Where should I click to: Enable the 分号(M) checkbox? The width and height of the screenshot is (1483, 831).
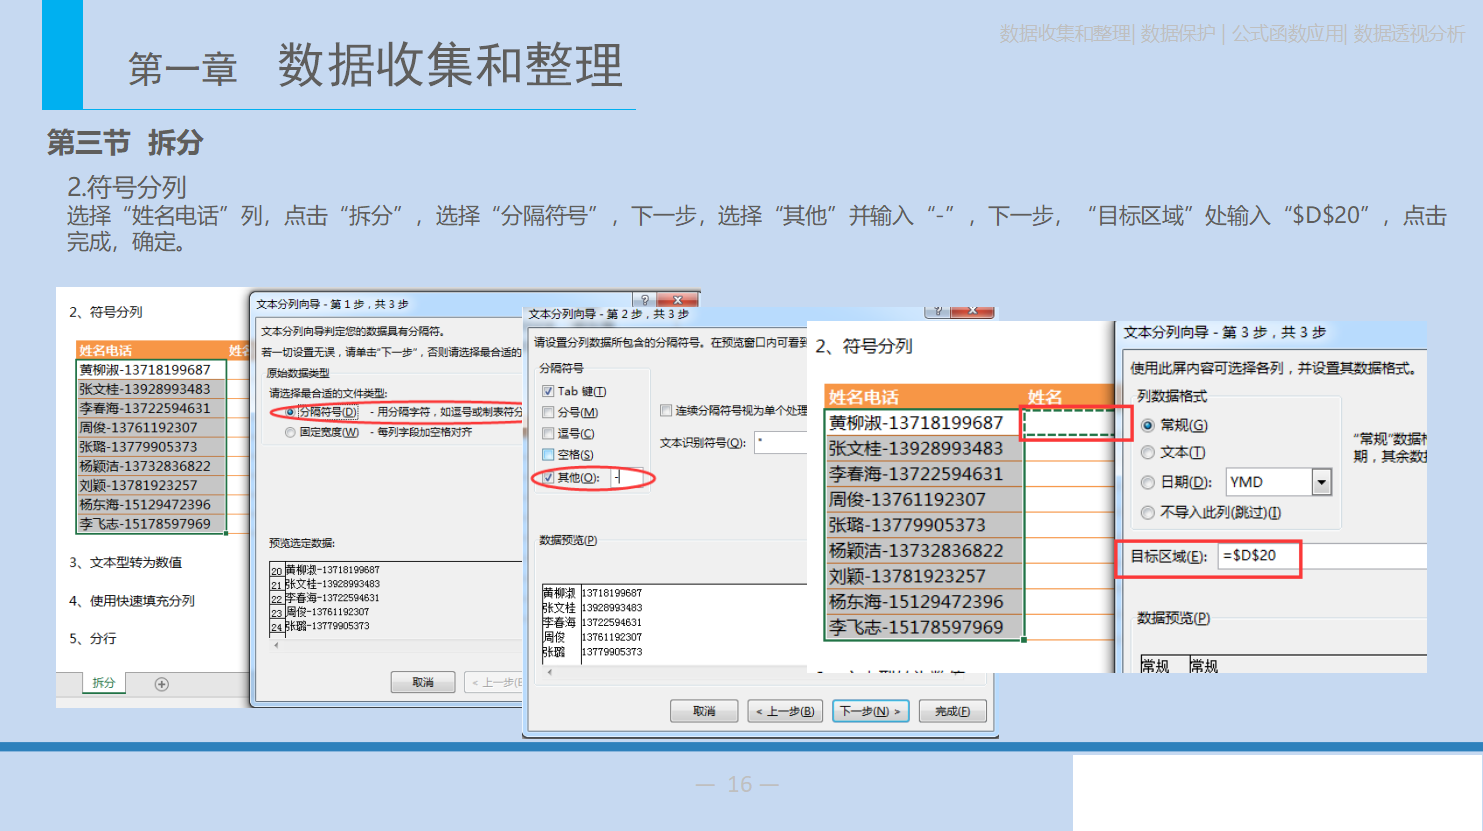coord(548,412)
